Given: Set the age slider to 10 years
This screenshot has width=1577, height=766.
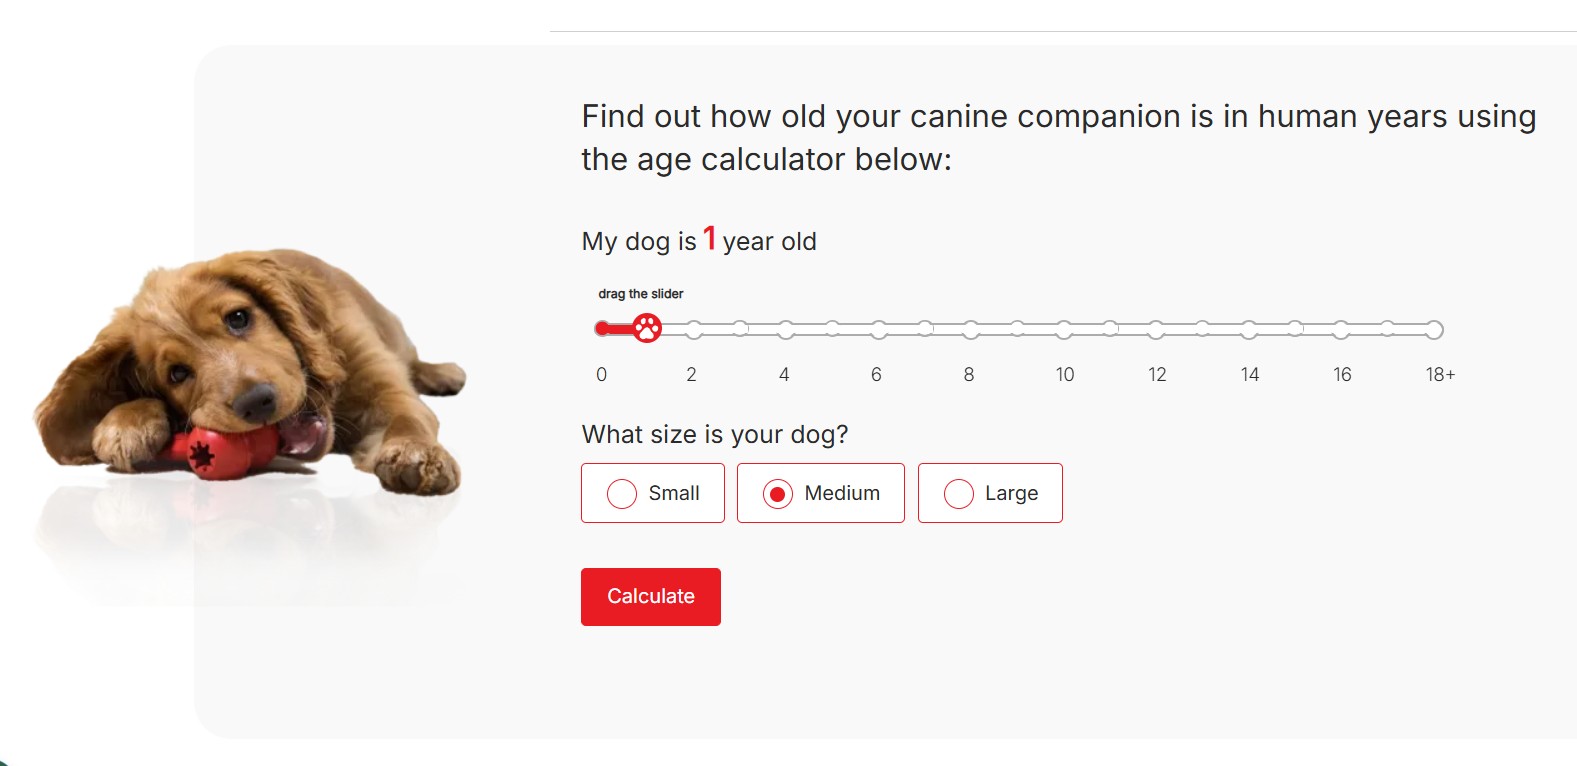Looking at the screenshot, I should (x=1064, y=330).
